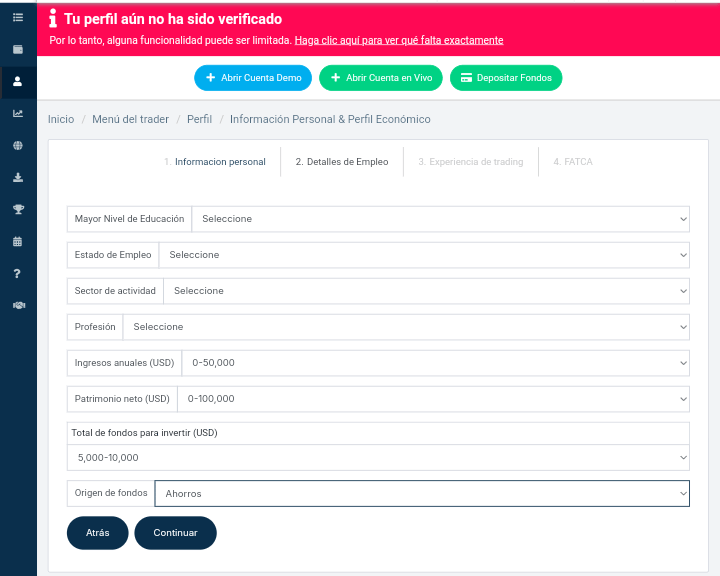The height and width of the screenshot is (576, 720).
Task: Click the globe icon in sidebar
Action: (18, 146)
